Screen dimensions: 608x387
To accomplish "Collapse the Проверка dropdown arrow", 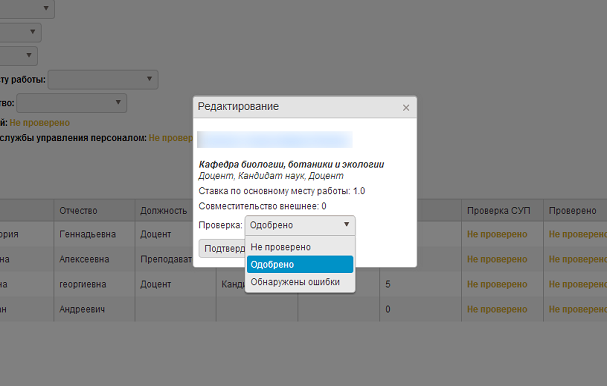I will [346, 225].
